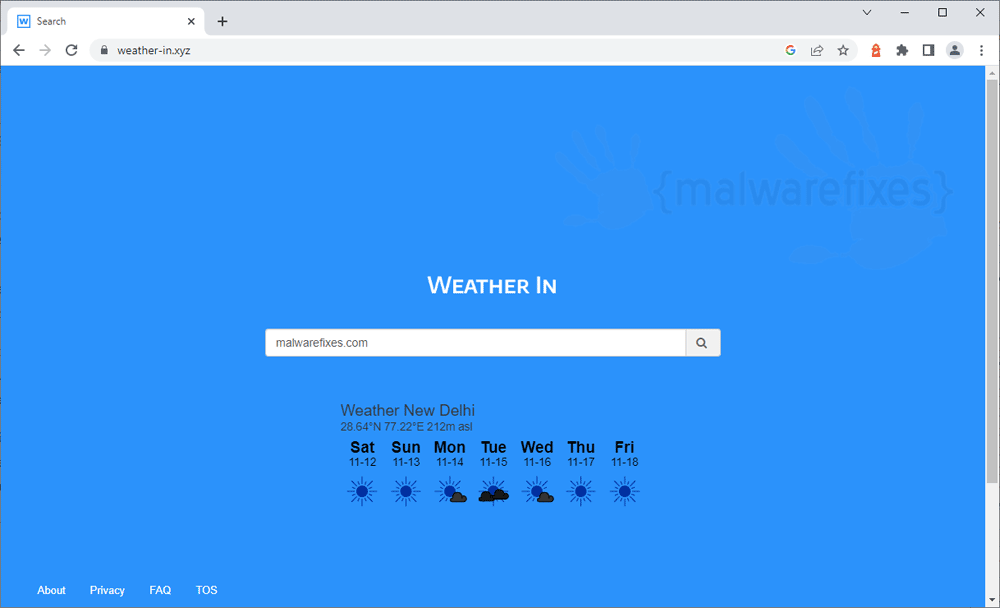The image size is (1000, 608).
Task: Open the About footer link
Action: pyautogui.click(x=51, y=590)
